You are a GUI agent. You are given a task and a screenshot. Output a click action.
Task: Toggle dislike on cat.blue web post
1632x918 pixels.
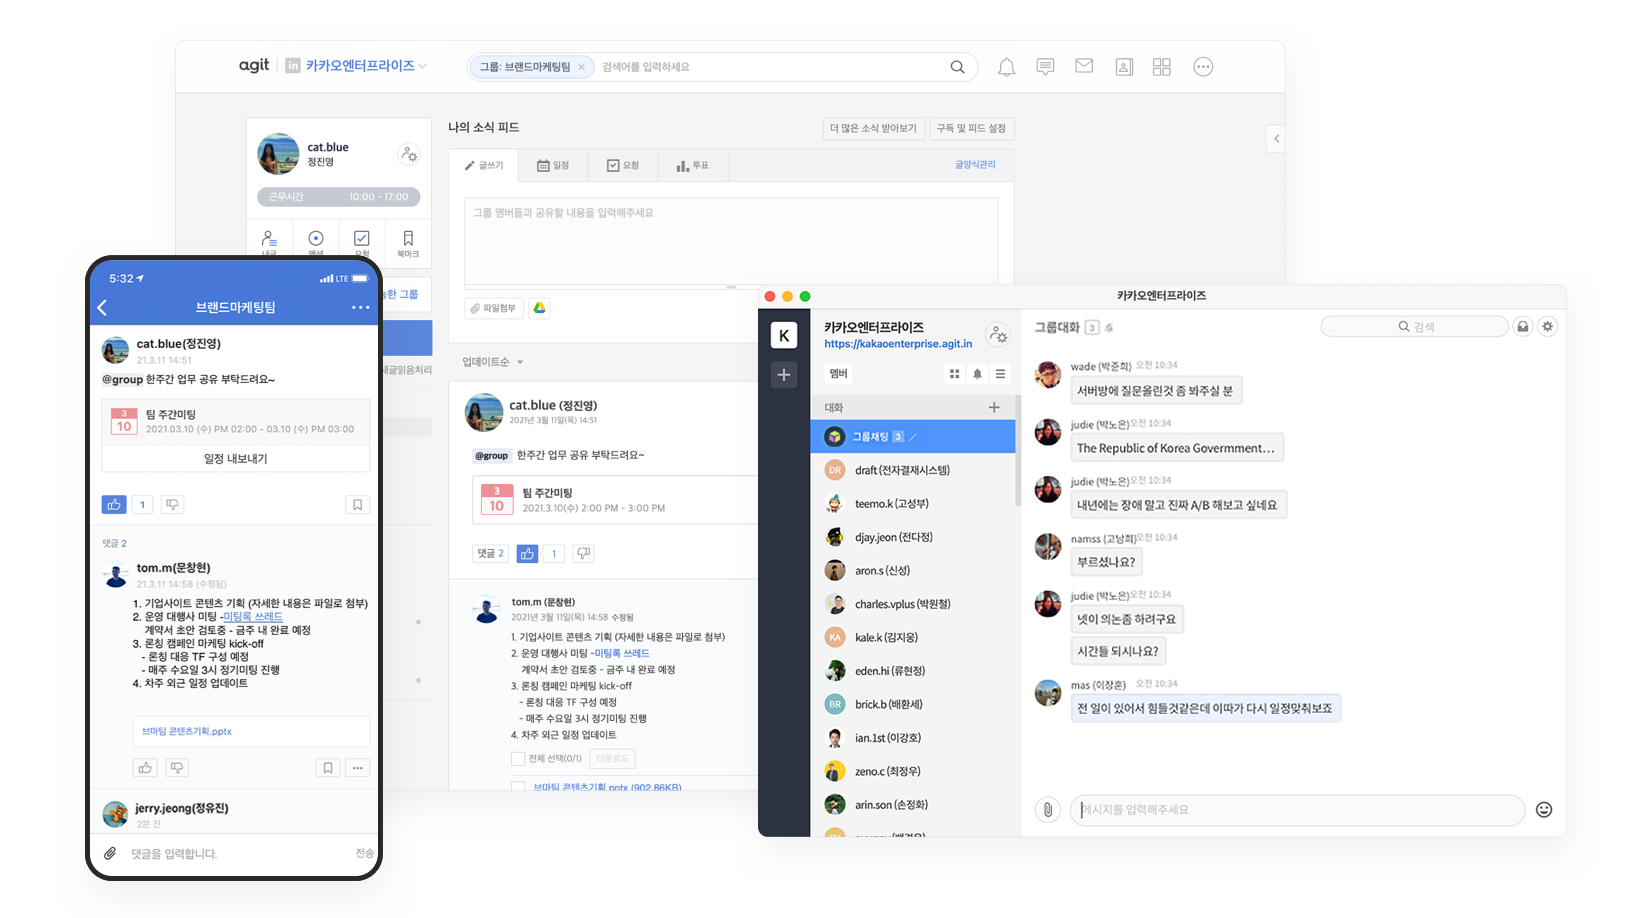point(584,553)
